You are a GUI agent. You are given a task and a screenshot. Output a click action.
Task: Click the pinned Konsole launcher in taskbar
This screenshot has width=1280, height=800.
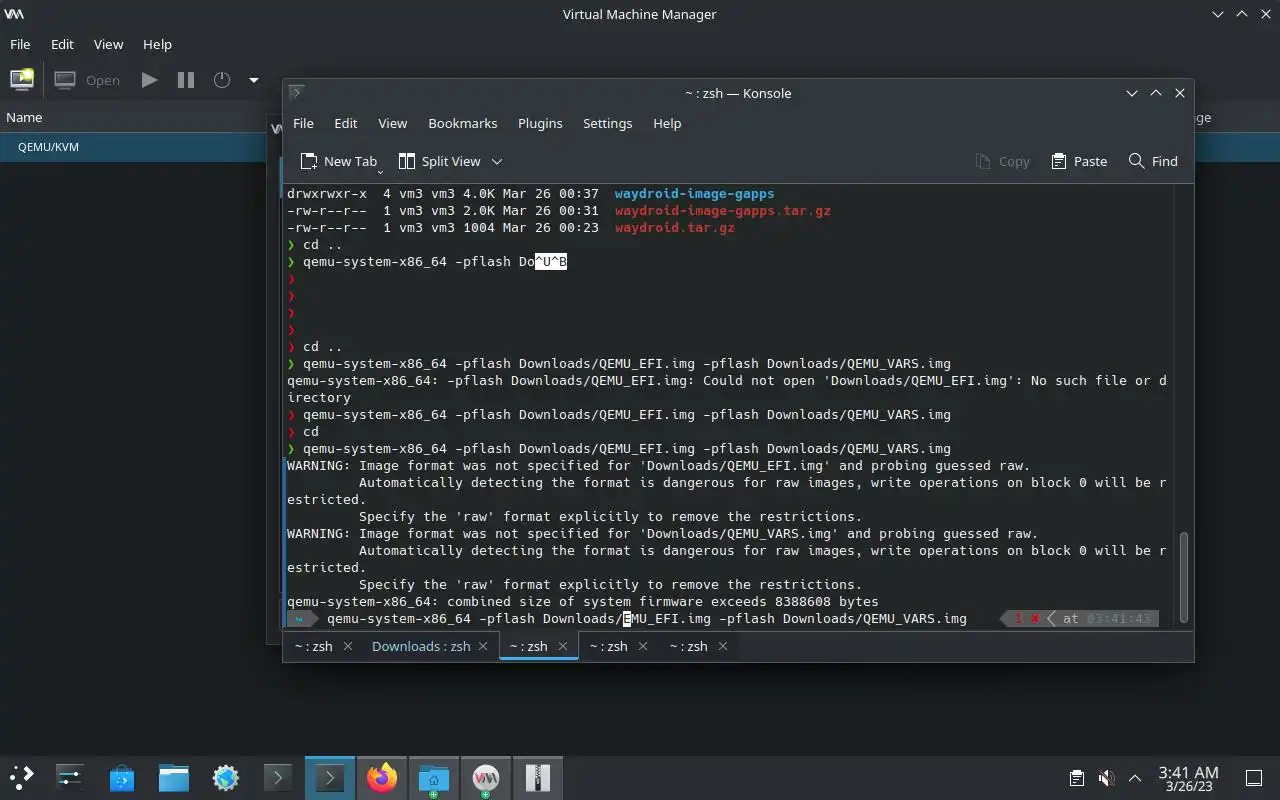[277, 777]
